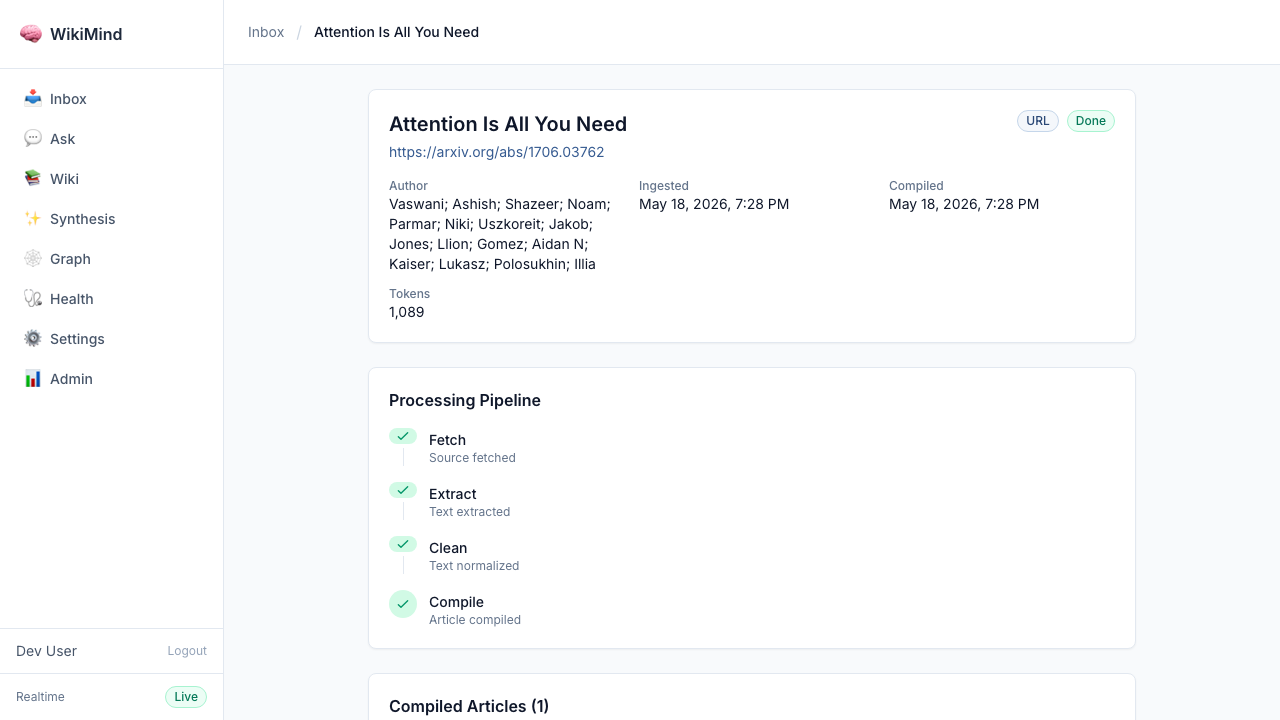Viewport: 1280px width, 720px height.
Task: Click the Clean step label
Action: click(448, 548)
